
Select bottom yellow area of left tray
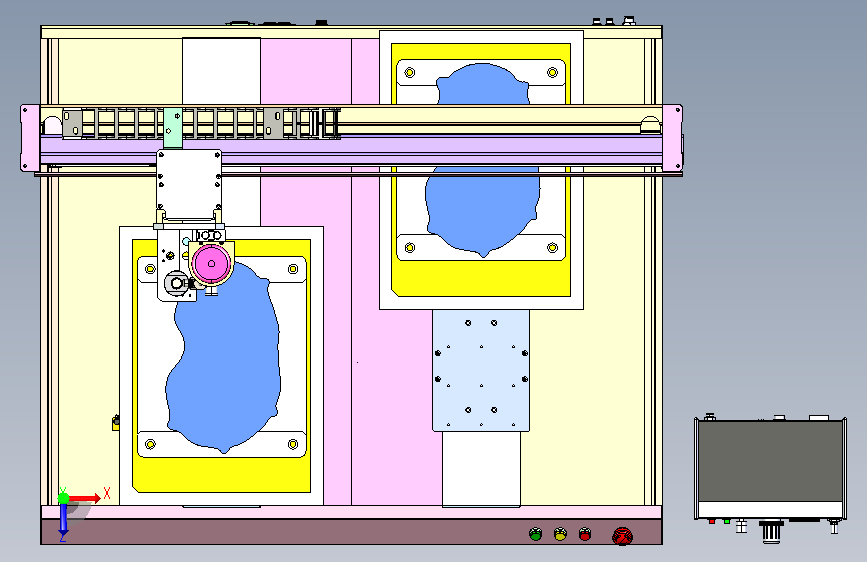tap(221, 475)
